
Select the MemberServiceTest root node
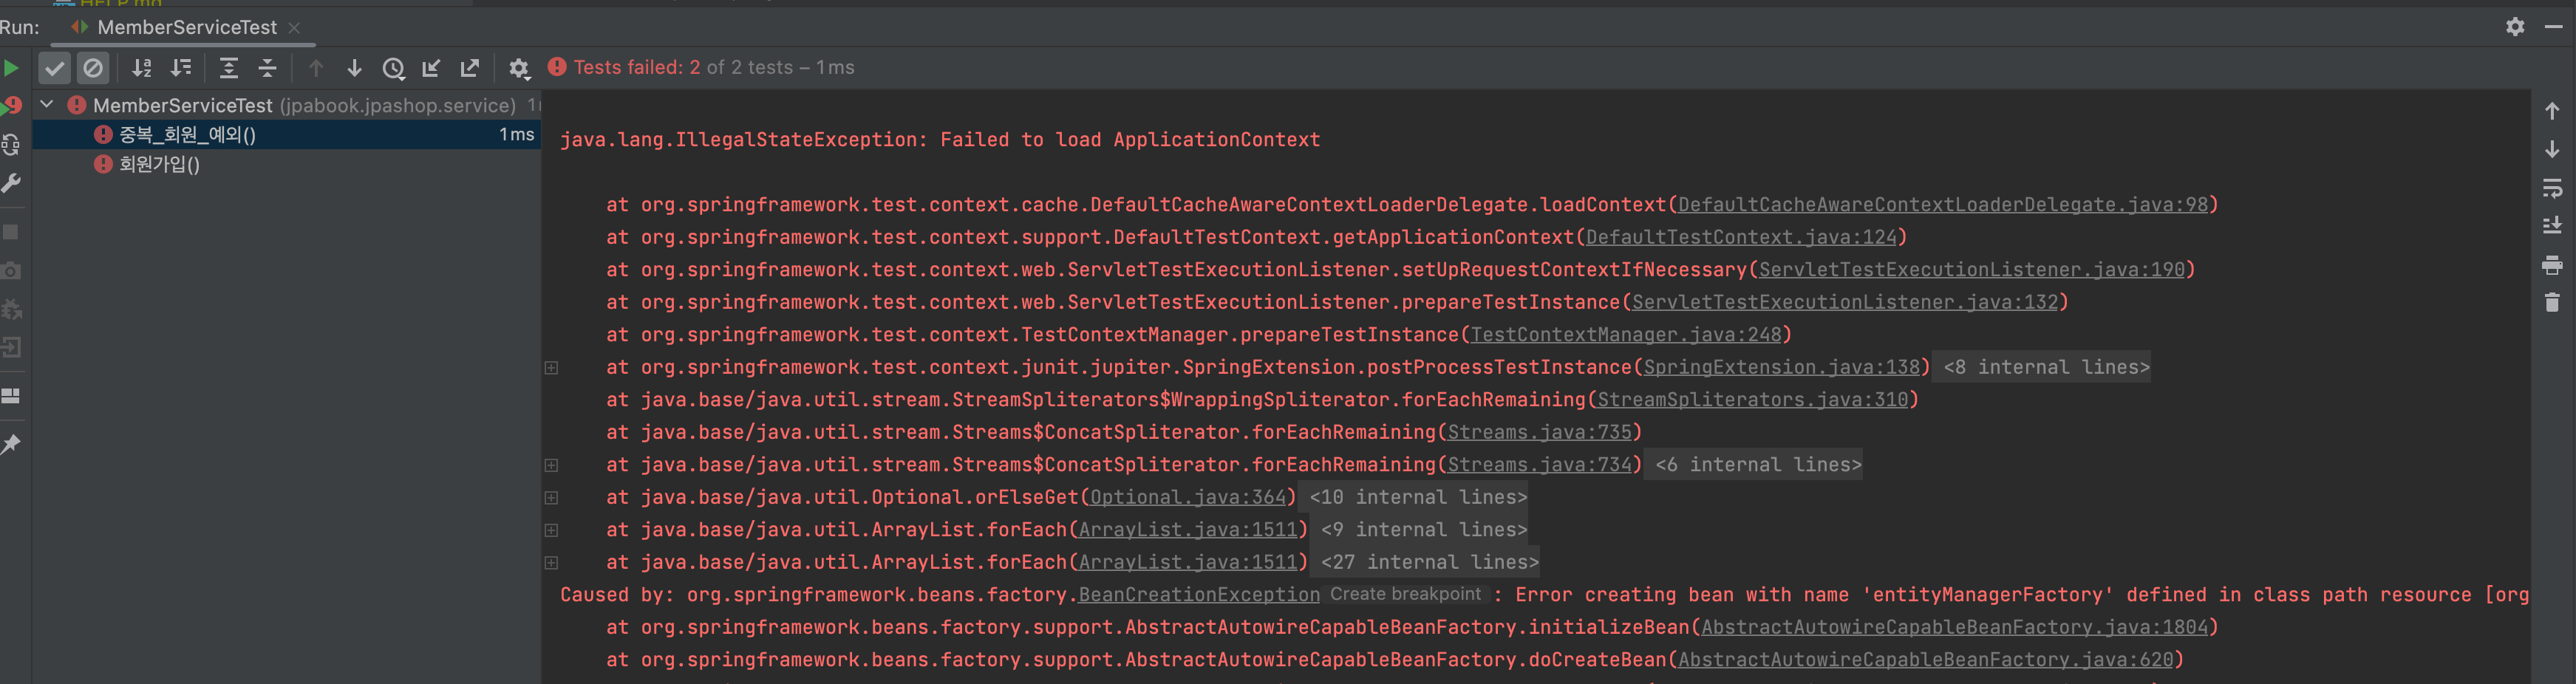[286, 105]
